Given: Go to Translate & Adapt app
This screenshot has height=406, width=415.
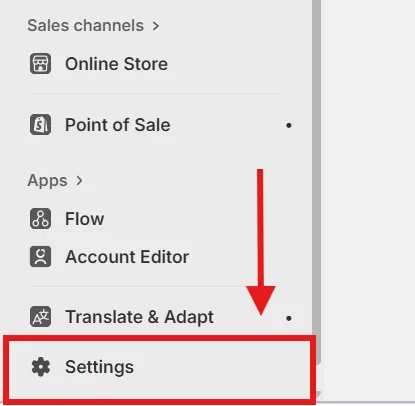Looking at the screenshot, I should pyautogui.click(x=139, y=317).
